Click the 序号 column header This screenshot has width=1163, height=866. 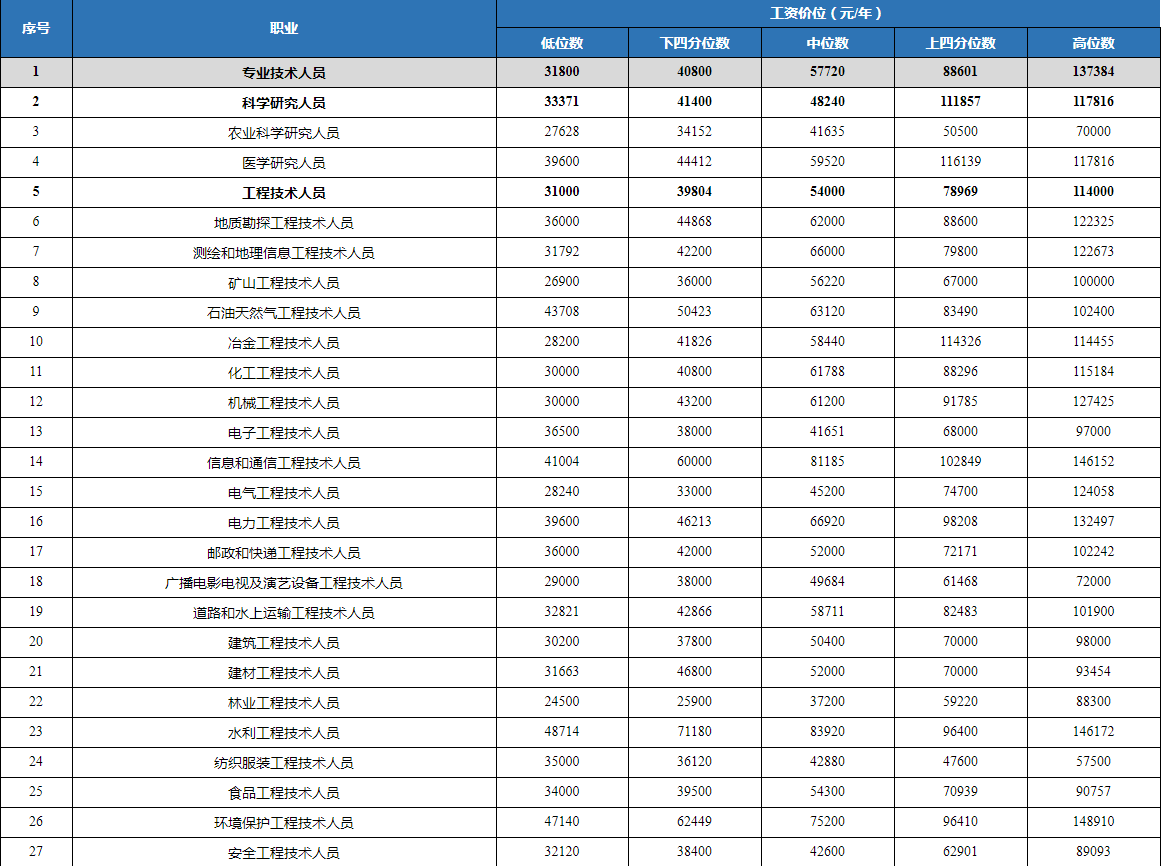point(36,28)
